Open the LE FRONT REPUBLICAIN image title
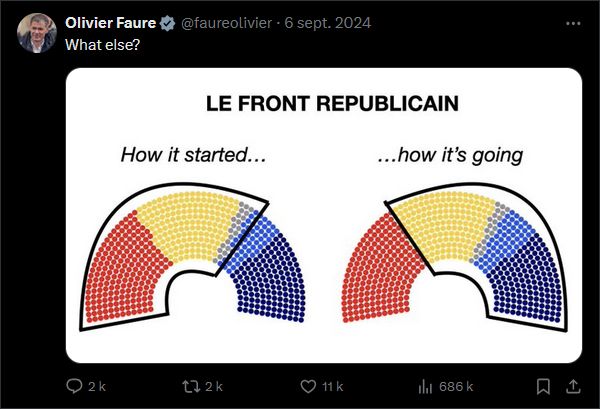 (332, 103)
